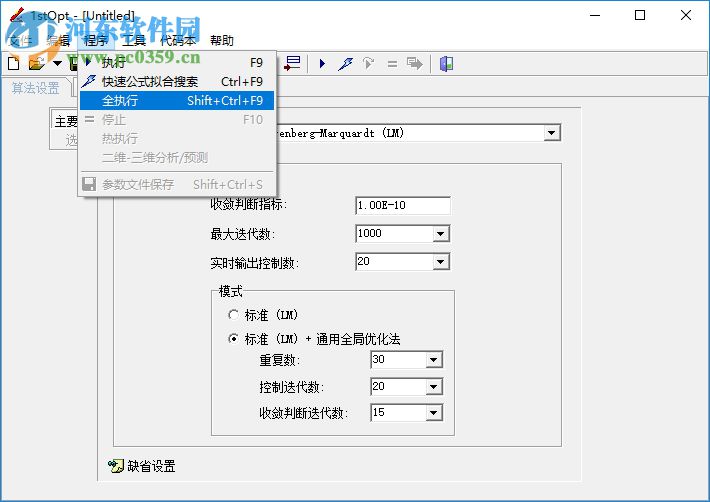The height and width of the screenshot is (502, 710).
Task: Minimize the 1stOpt window
Action: coord(595,15)
